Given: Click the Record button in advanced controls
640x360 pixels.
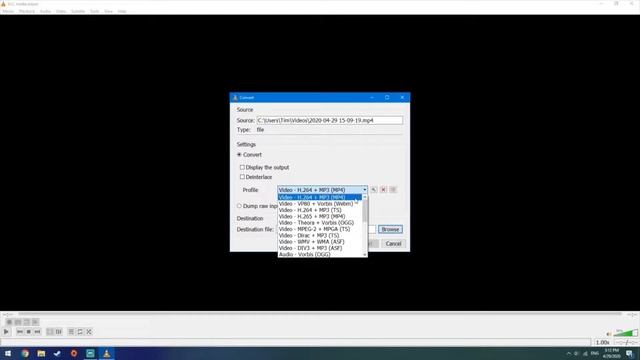Looking at the screenshot, I should (9, 322).
